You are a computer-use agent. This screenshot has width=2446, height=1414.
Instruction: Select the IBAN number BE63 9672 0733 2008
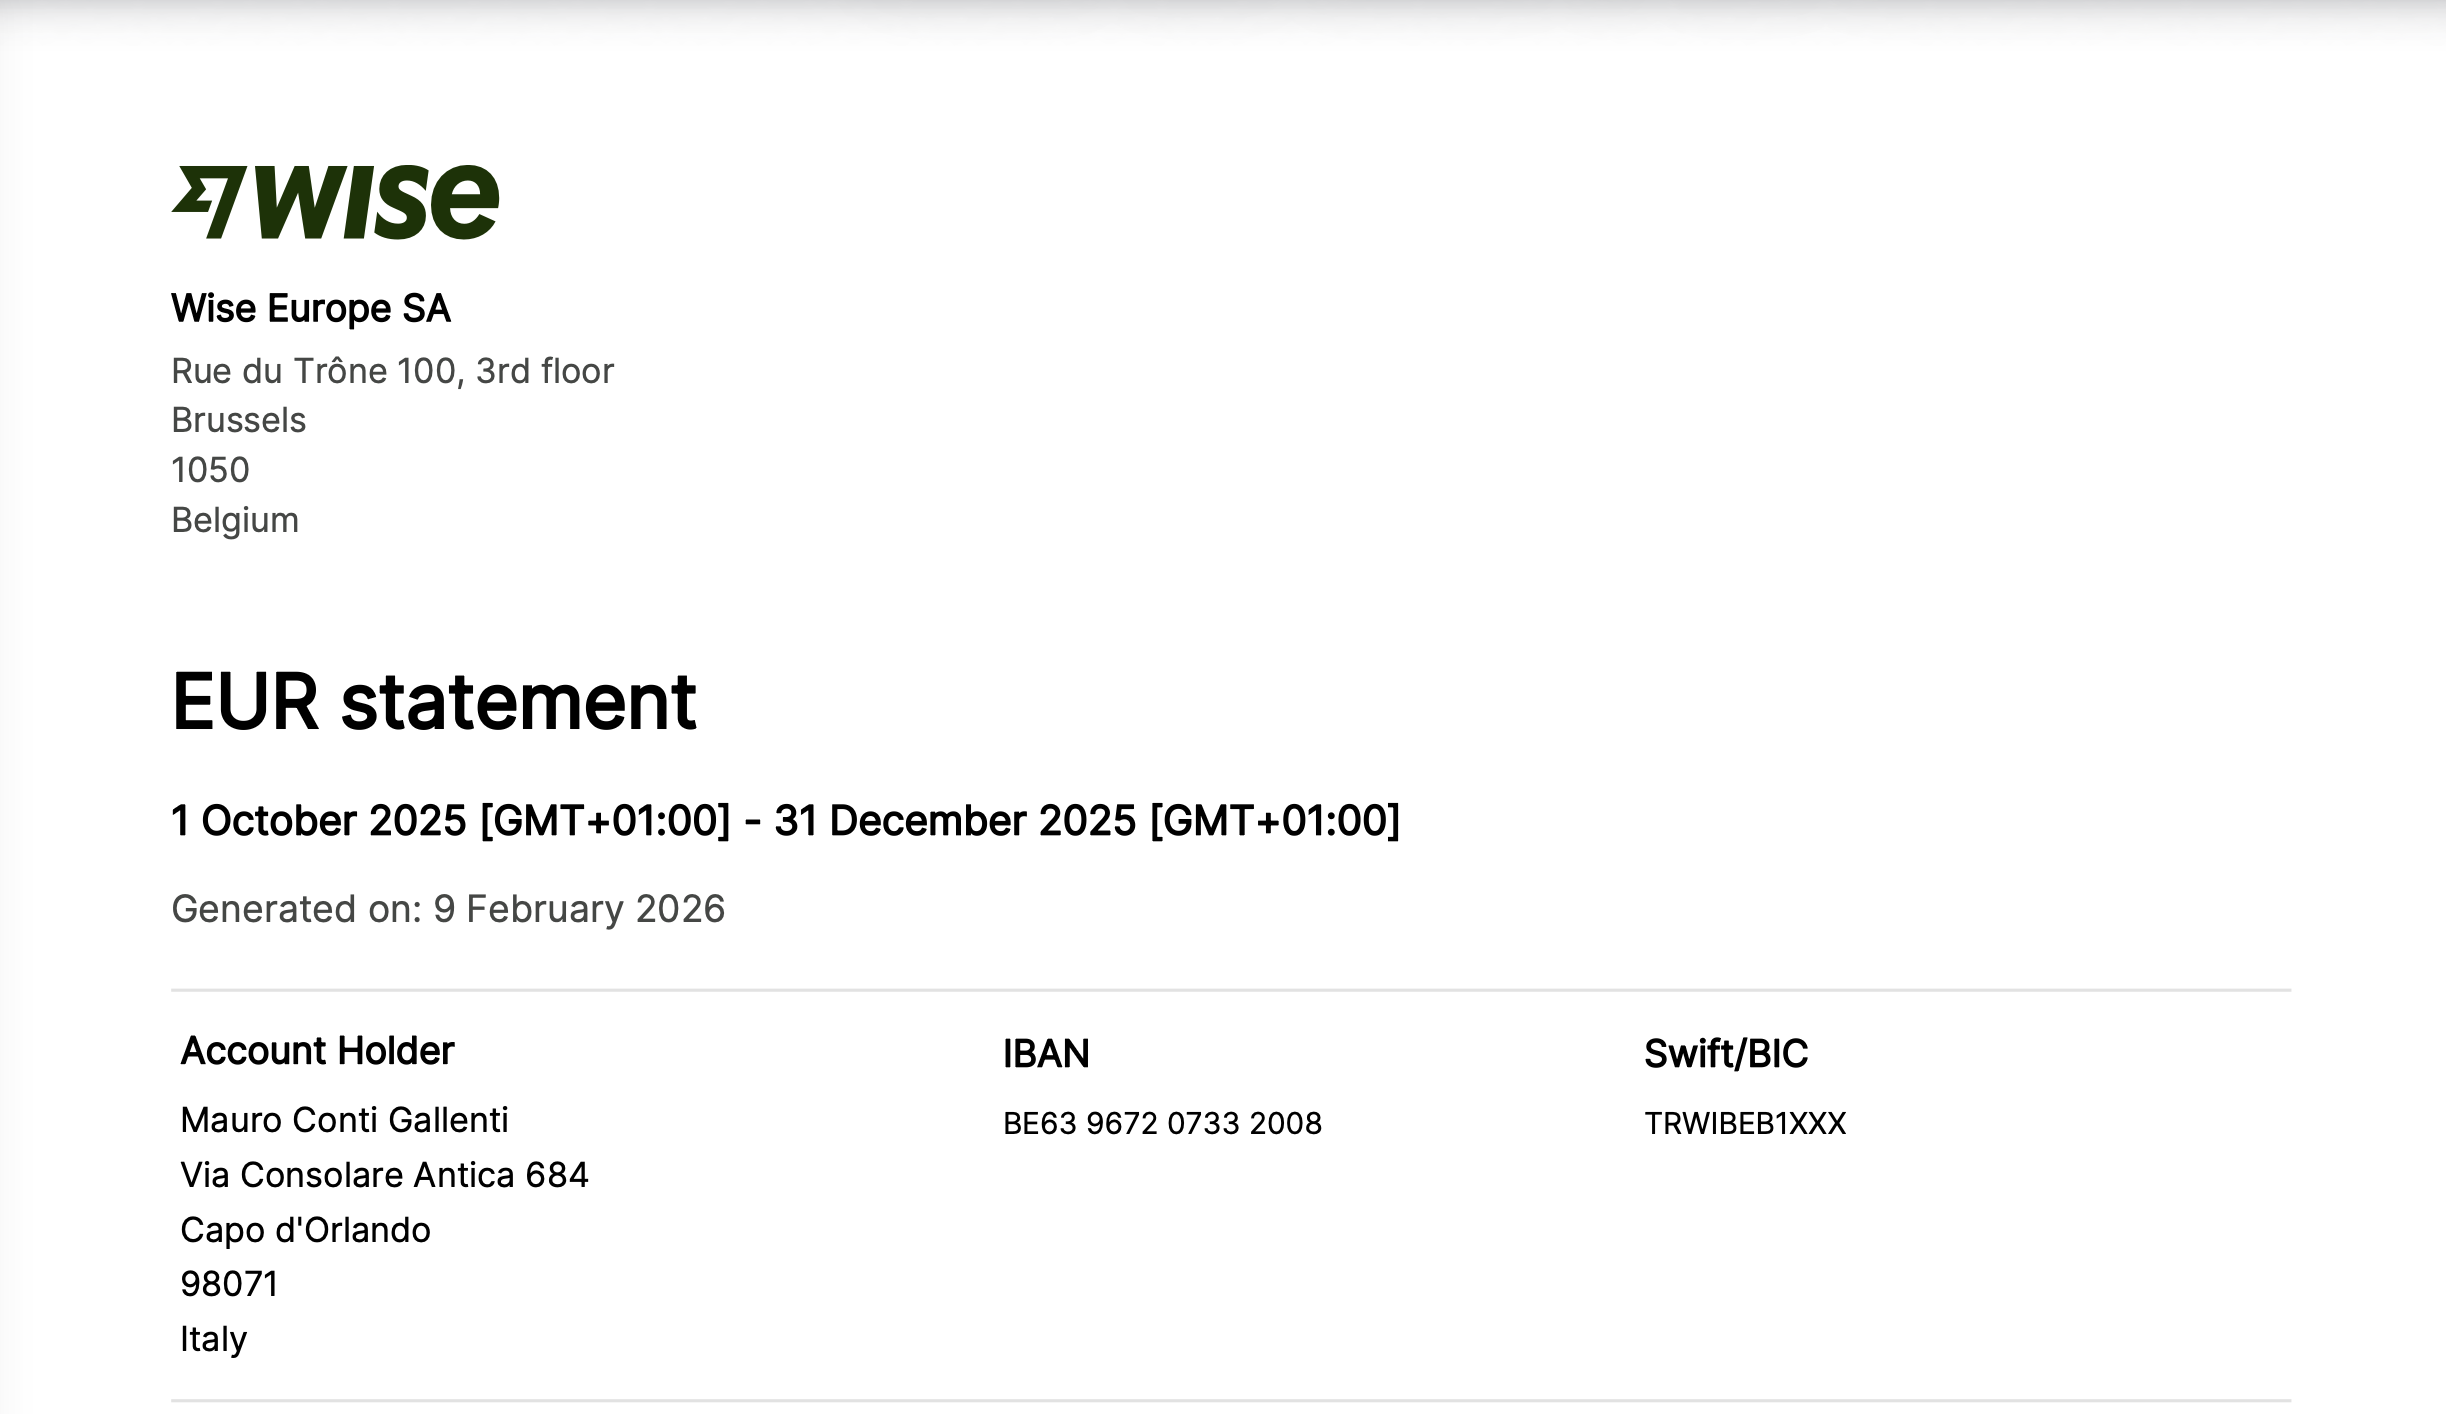pyautogui.click(x=1162, y=1124)
